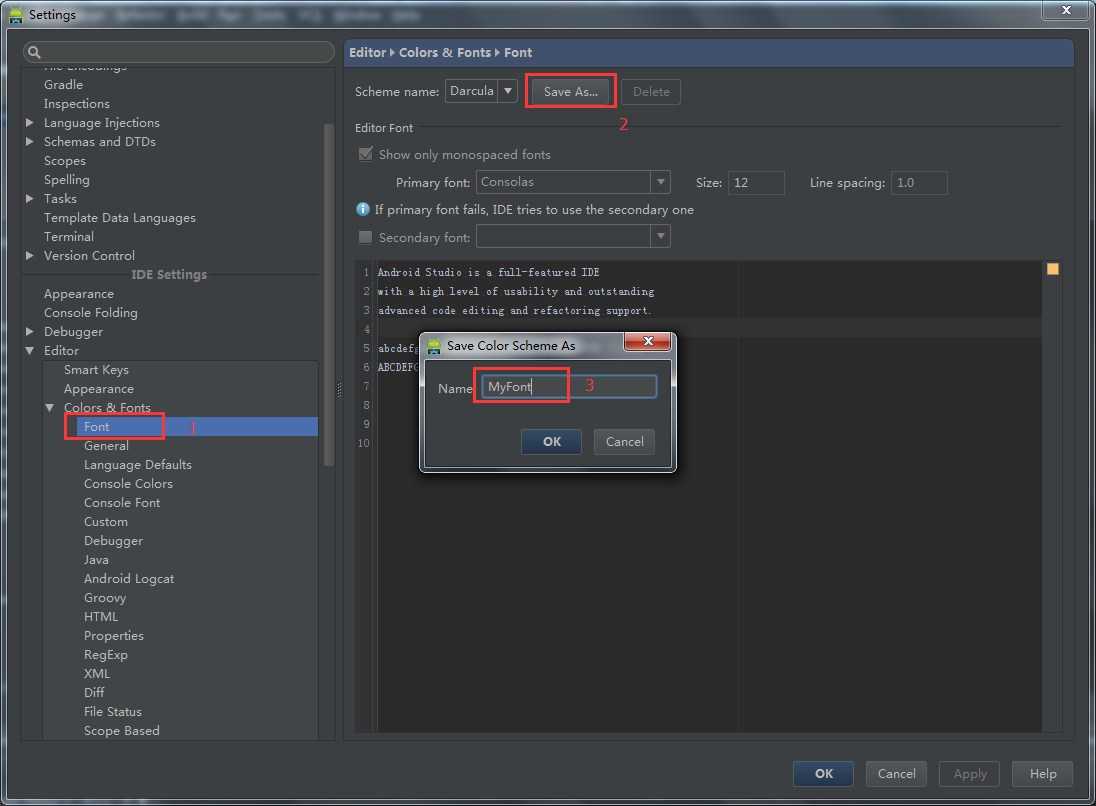Click Editor in the breadcrumb header
This screenshot has height=806, width=1096.
click(x=367, y=52)
